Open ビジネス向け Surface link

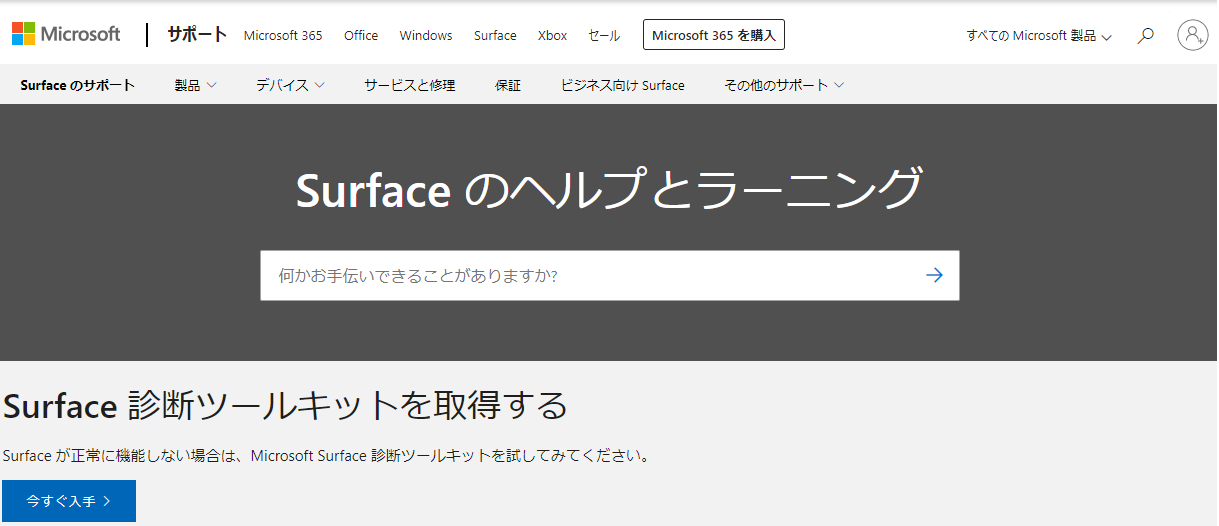click(x=623, y=85)
